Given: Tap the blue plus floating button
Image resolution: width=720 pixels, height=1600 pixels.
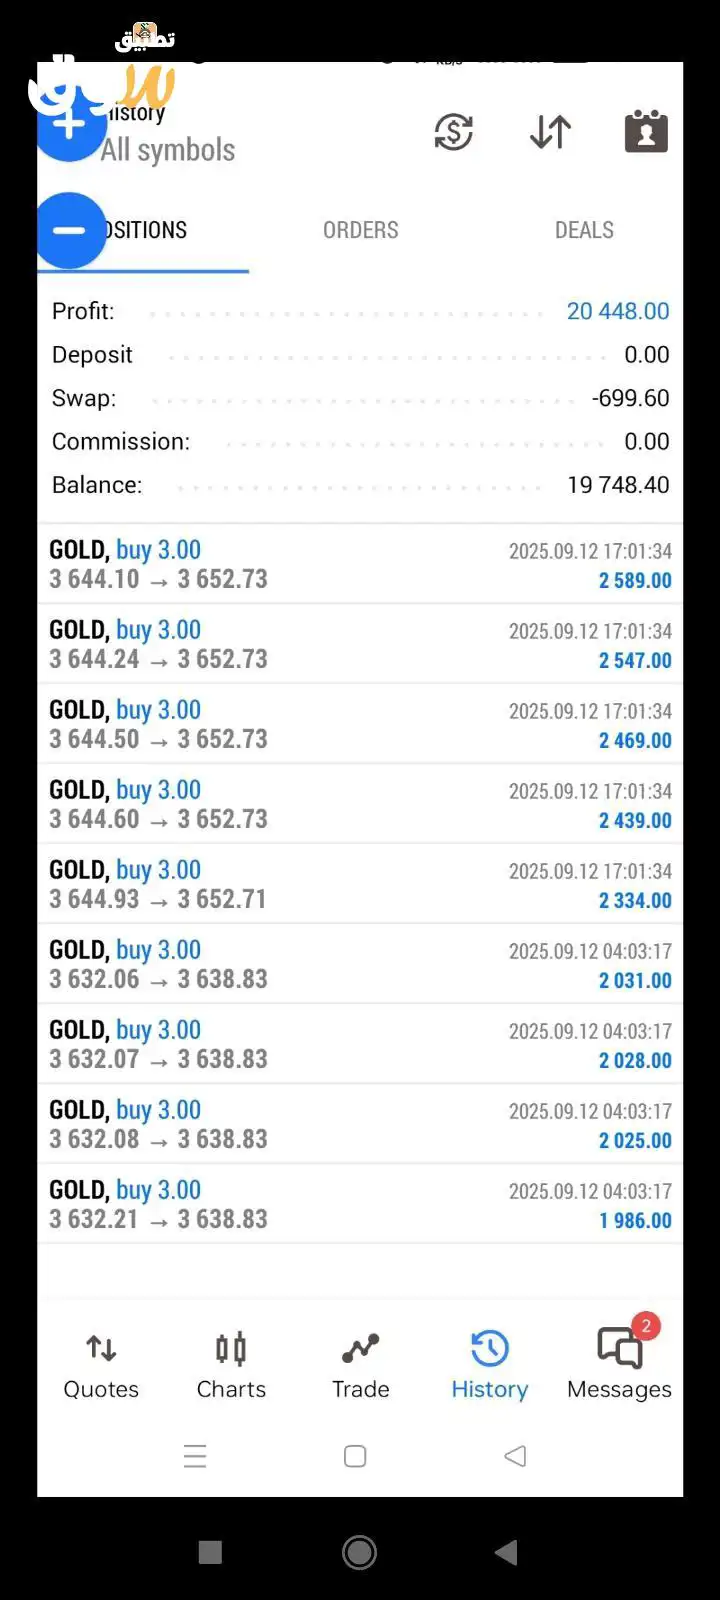Looking at the screenshot, I should point(70,124).
